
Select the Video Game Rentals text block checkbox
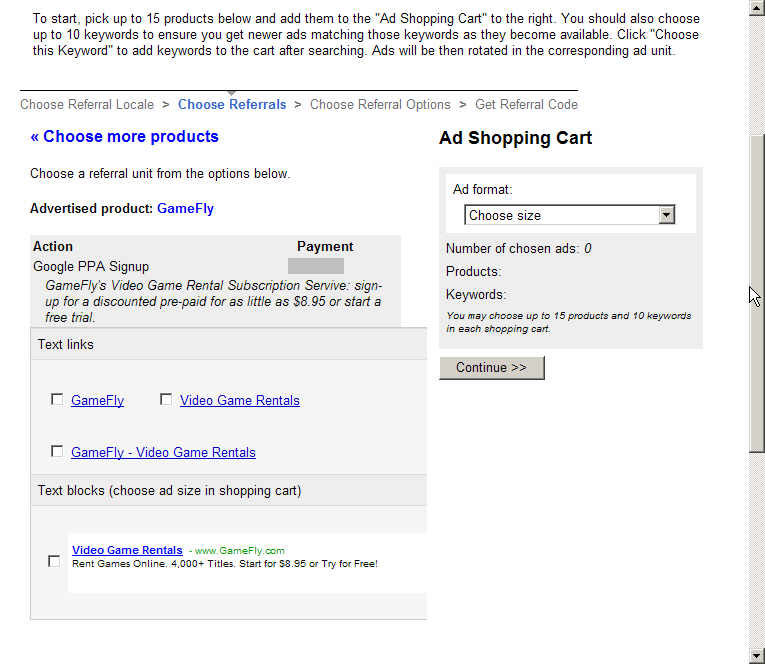[54, 561]
